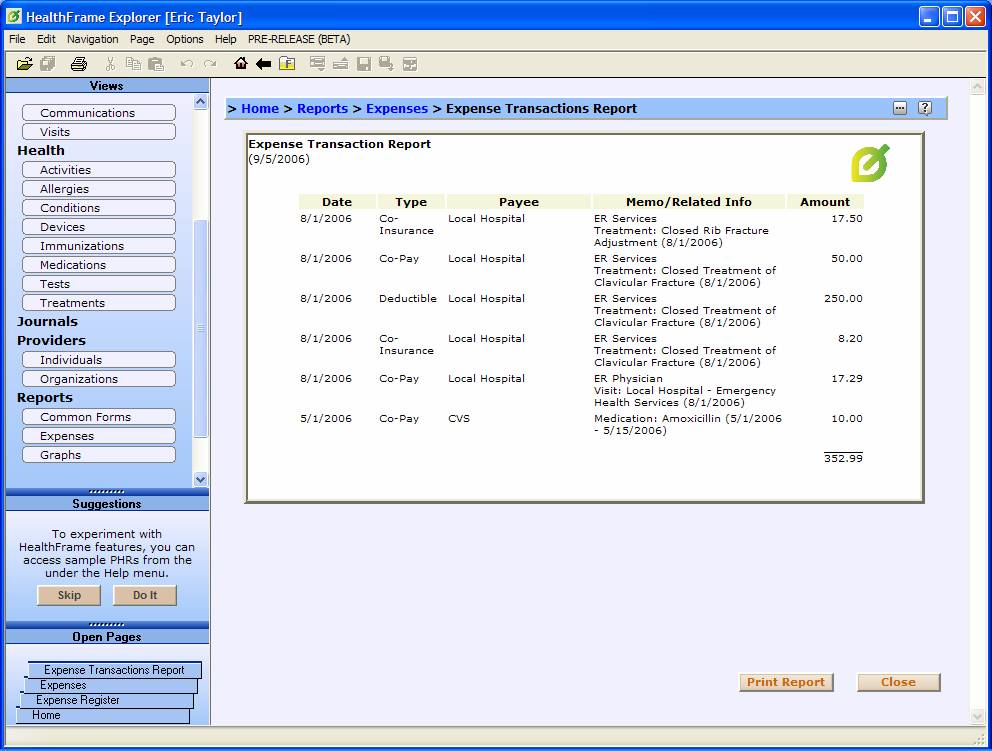Open the Help menu

(226, 39)
